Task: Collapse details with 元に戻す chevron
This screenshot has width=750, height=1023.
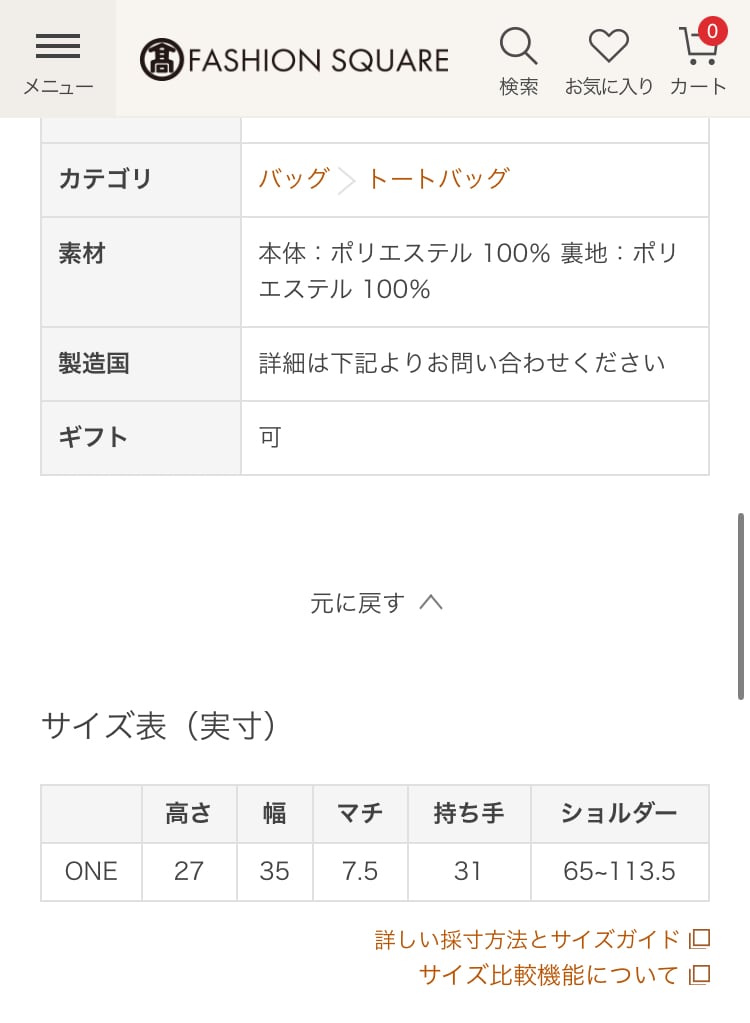Action: tap(431, 602)
